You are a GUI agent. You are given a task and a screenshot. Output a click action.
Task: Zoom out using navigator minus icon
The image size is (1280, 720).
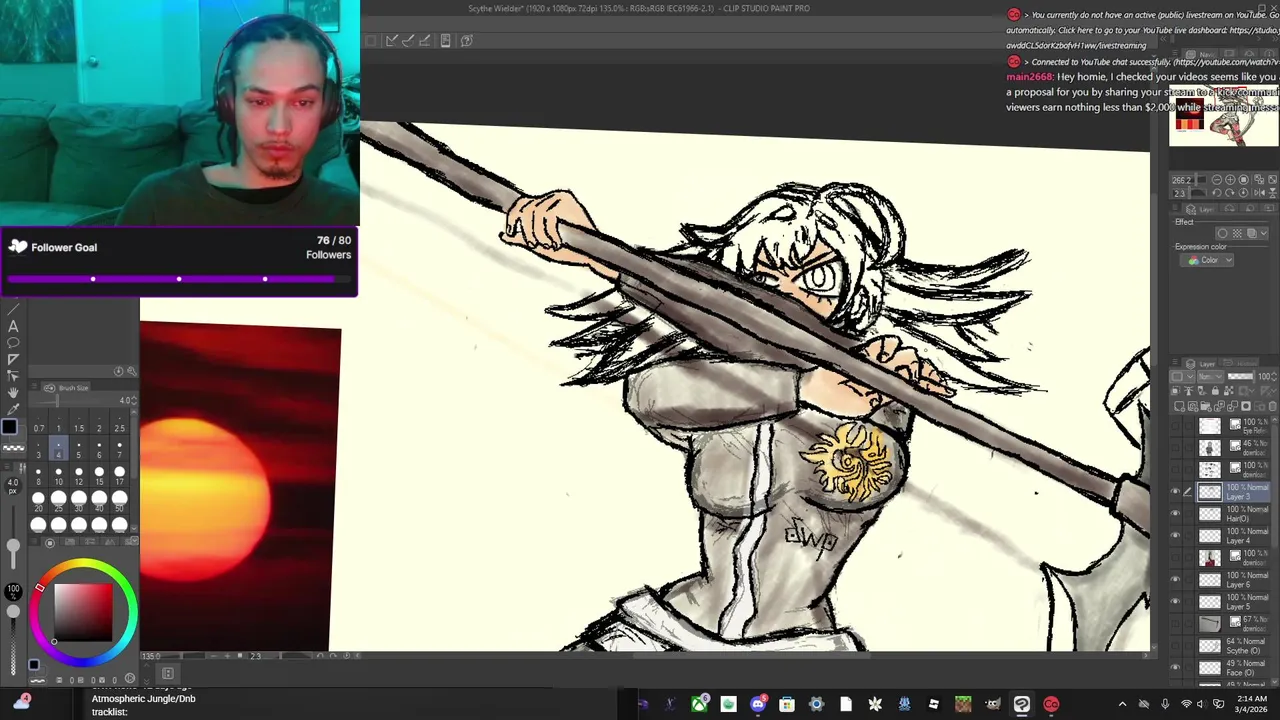coord(1216,180)
